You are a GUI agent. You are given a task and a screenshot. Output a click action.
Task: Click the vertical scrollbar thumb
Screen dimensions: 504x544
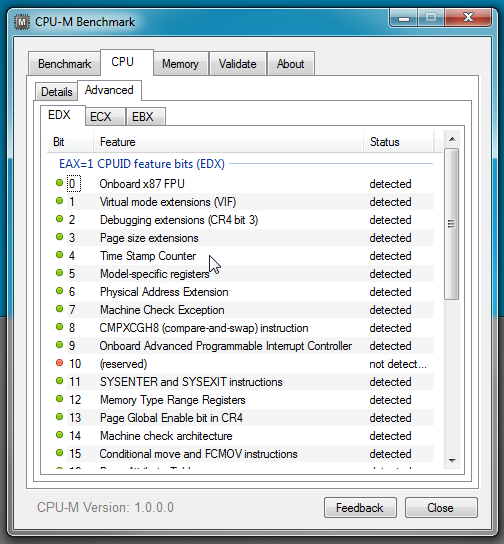(x=452, y=224)
